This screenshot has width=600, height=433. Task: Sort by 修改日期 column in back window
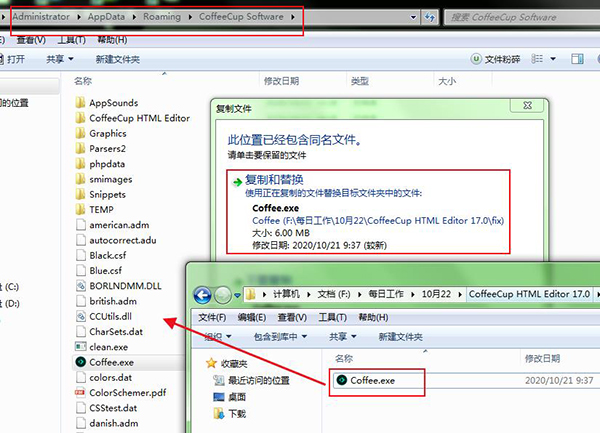pos(281,81)
